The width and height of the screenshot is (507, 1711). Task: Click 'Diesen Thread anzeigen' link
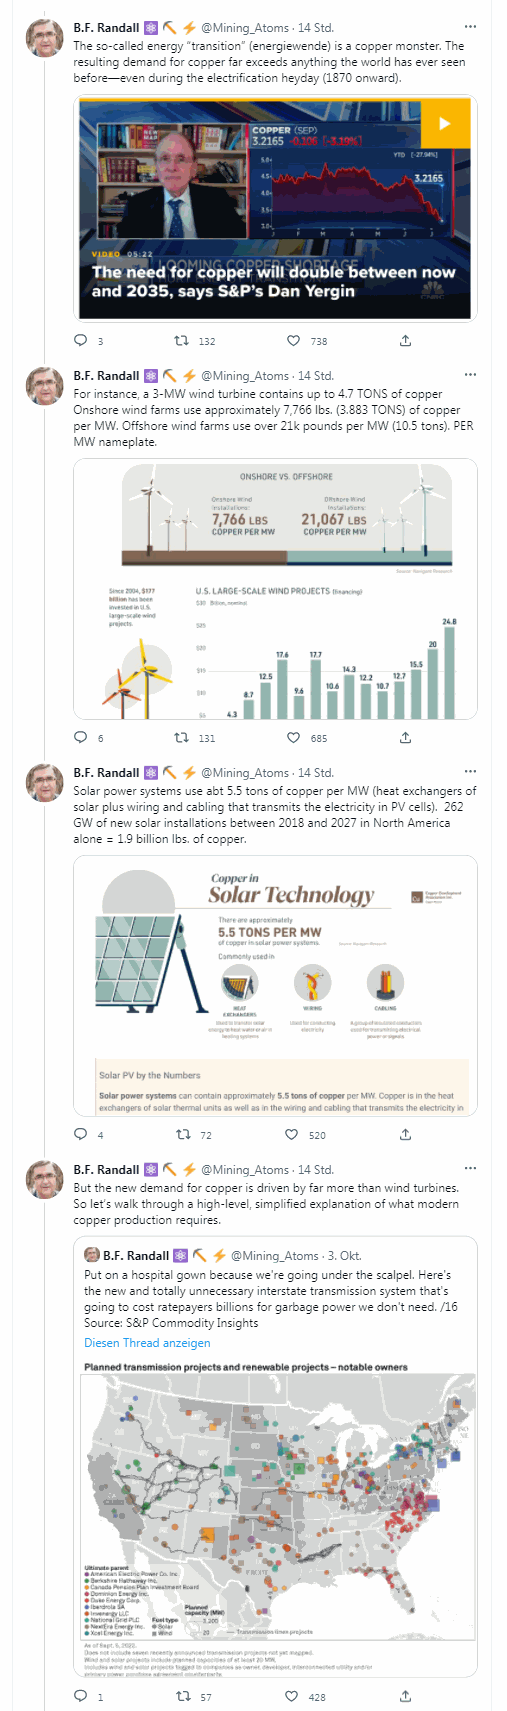(147, 1343)
